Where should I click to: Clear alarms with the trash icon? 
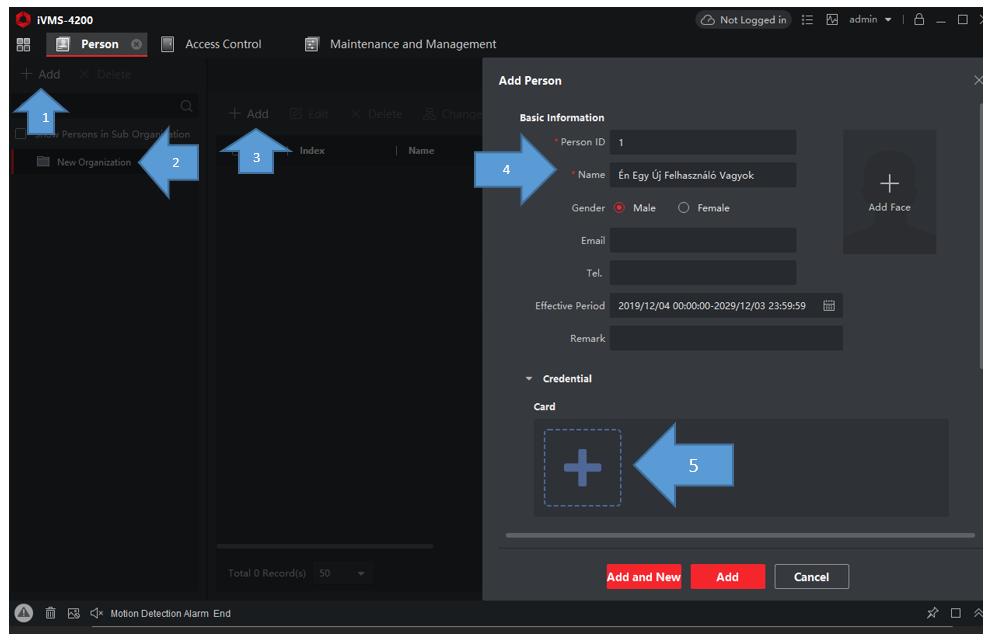pyautogui.click(x=51, y=613)
